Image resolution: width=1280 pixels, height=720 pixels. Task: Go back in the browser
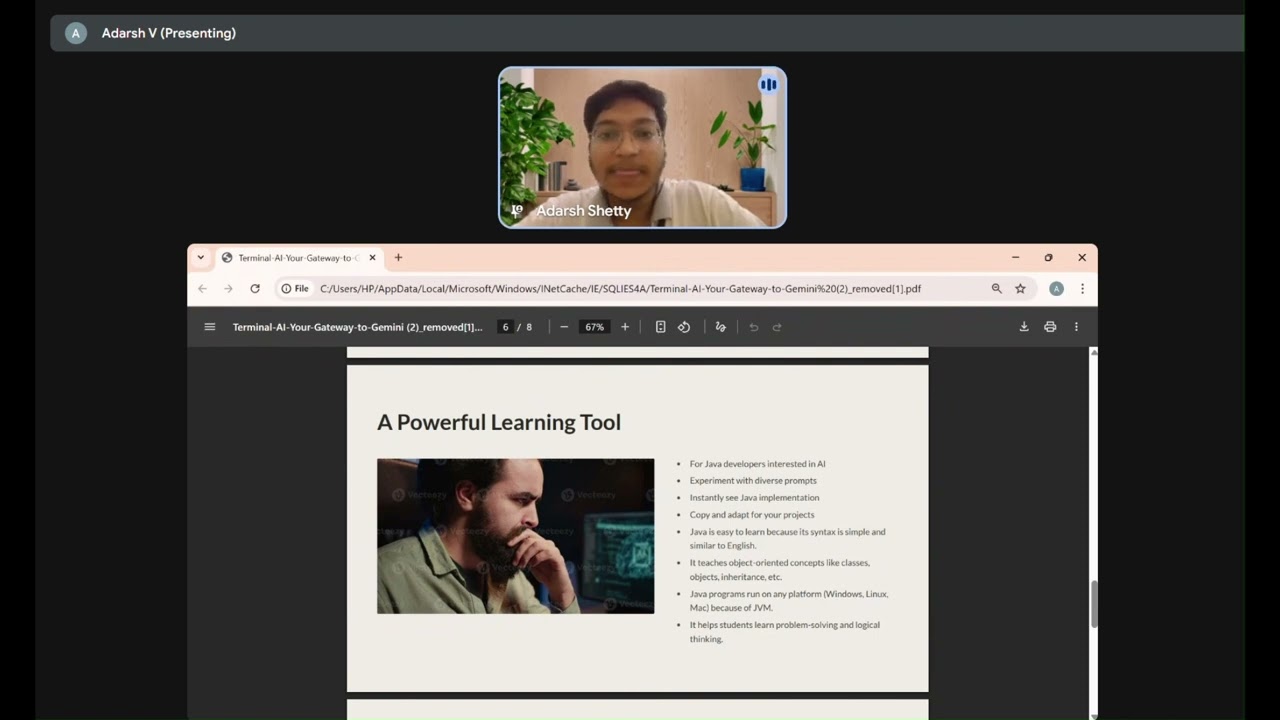click(202, 288)
